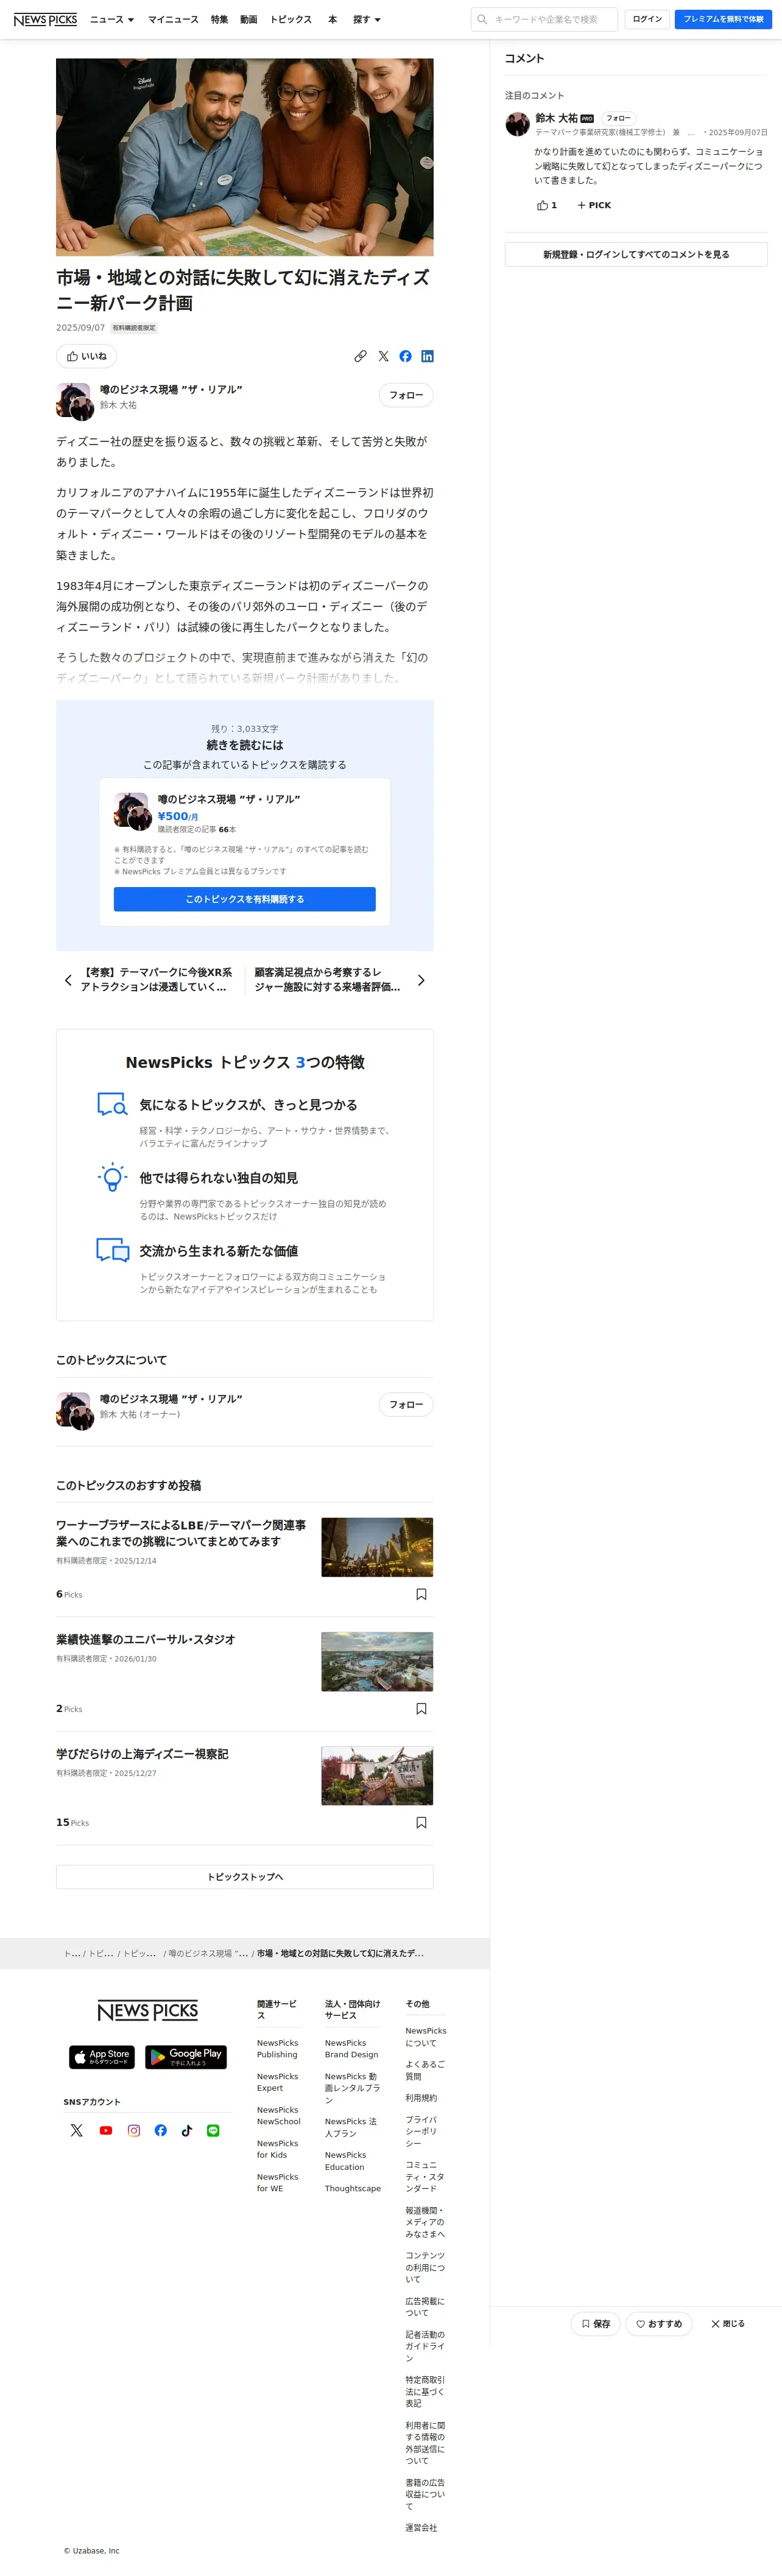782x2576 pixels.
Task: Open 噂のビジネス現場 breadcrumb link
Action: [208, 1954]
